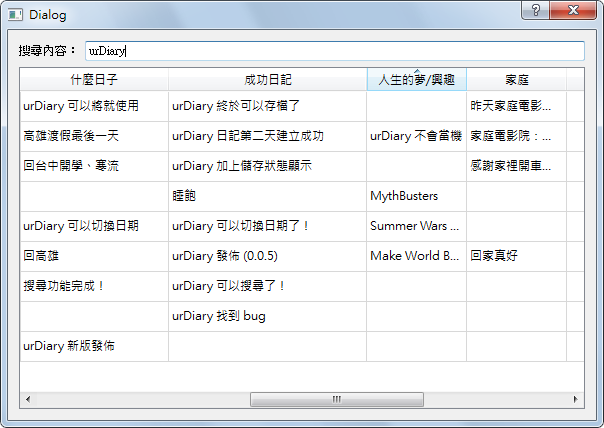
Task: Select cell '高雄渡假最後一天'
Action: (x=94, y=136)
